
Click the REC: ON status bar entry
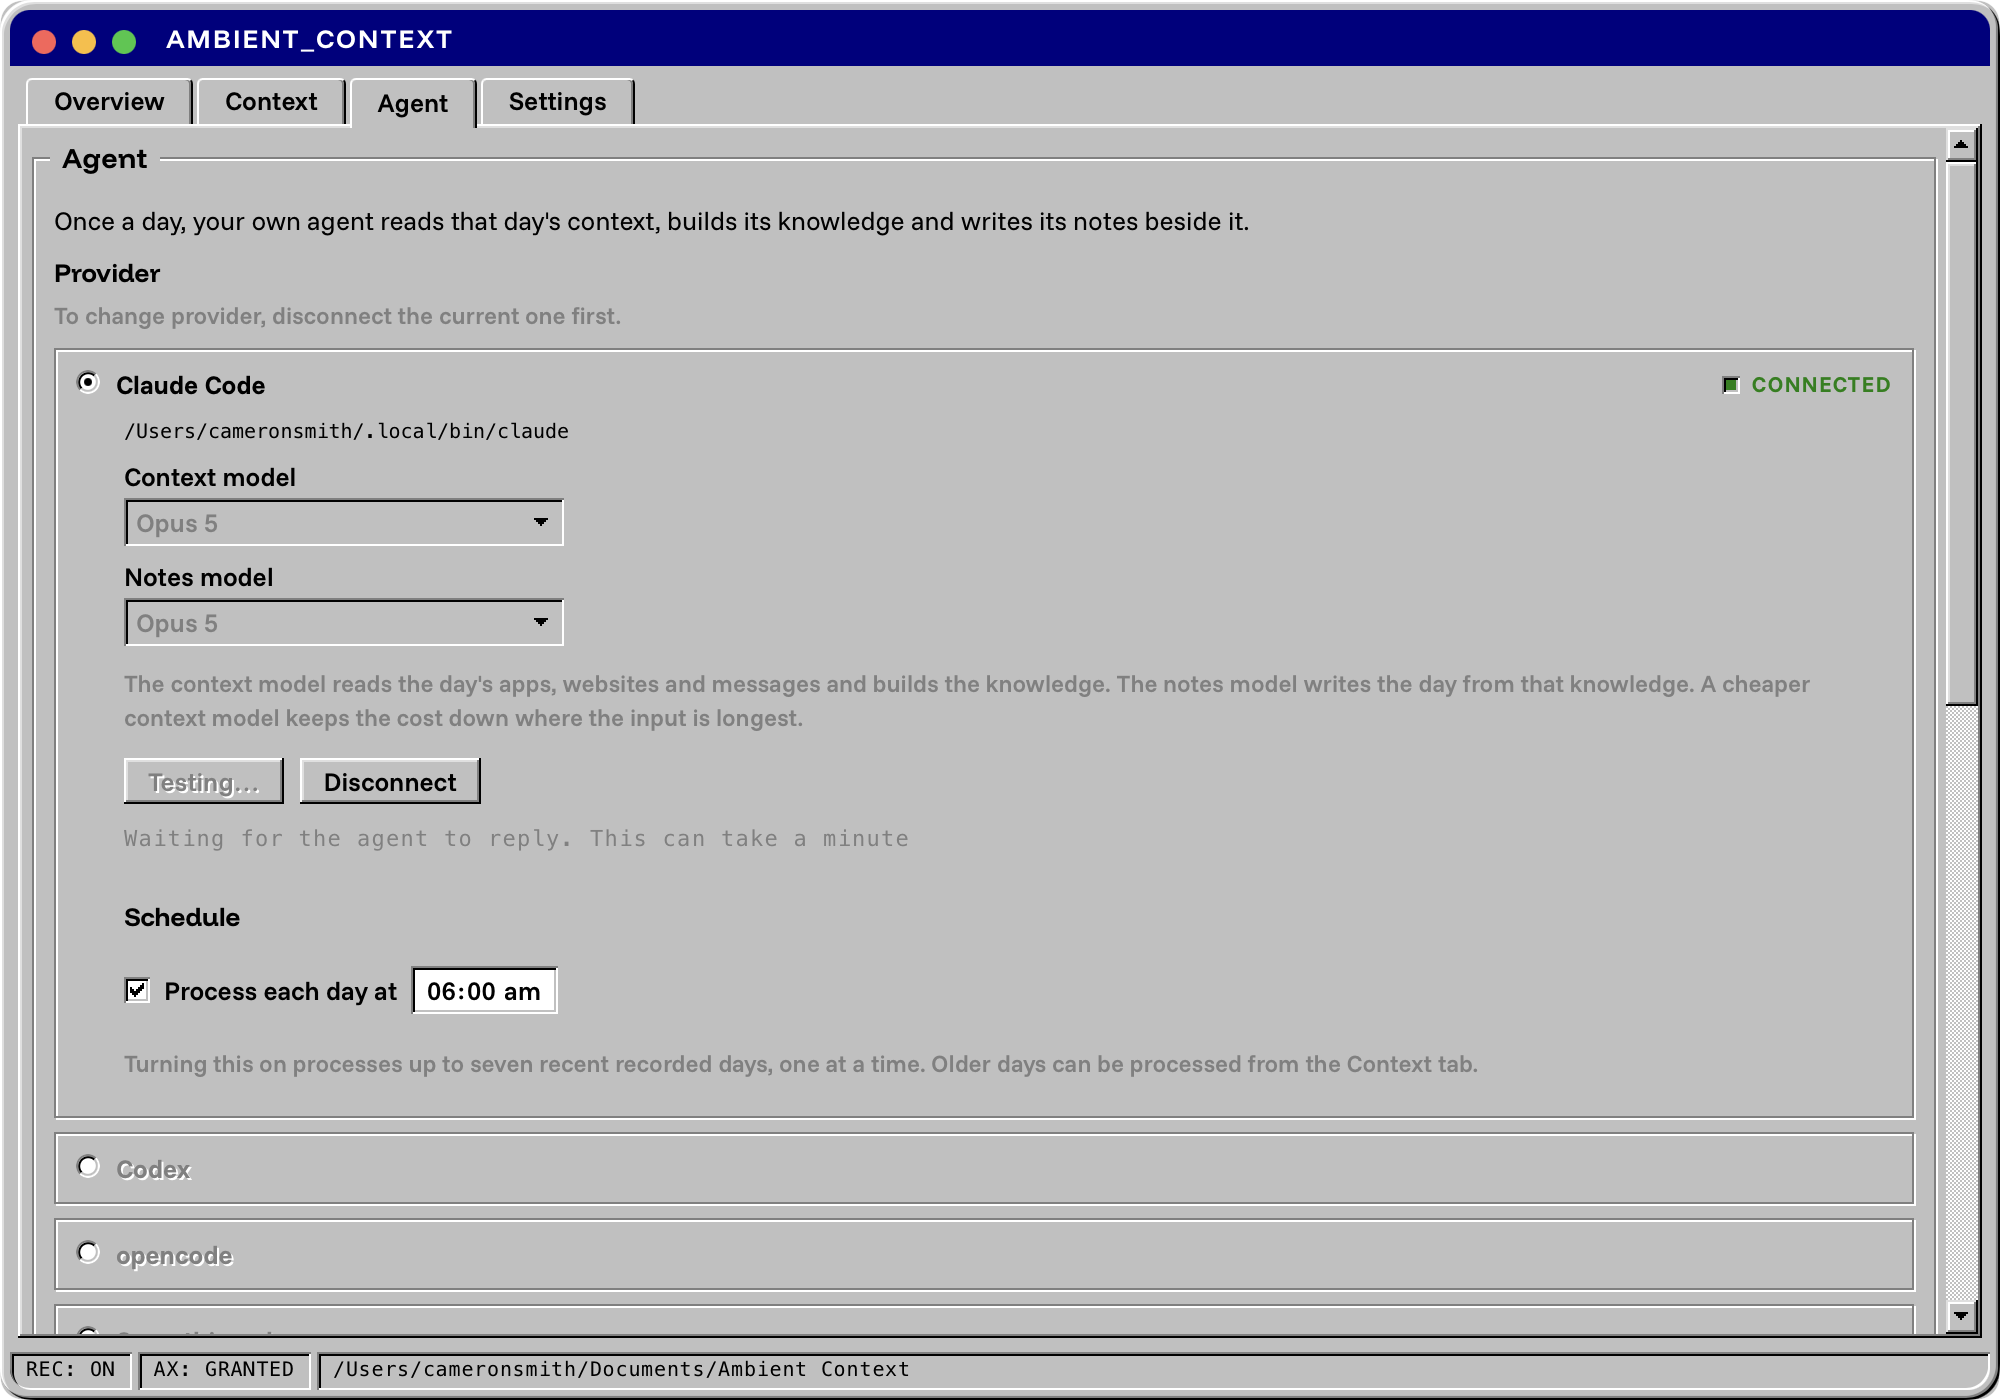point(71,1369)
